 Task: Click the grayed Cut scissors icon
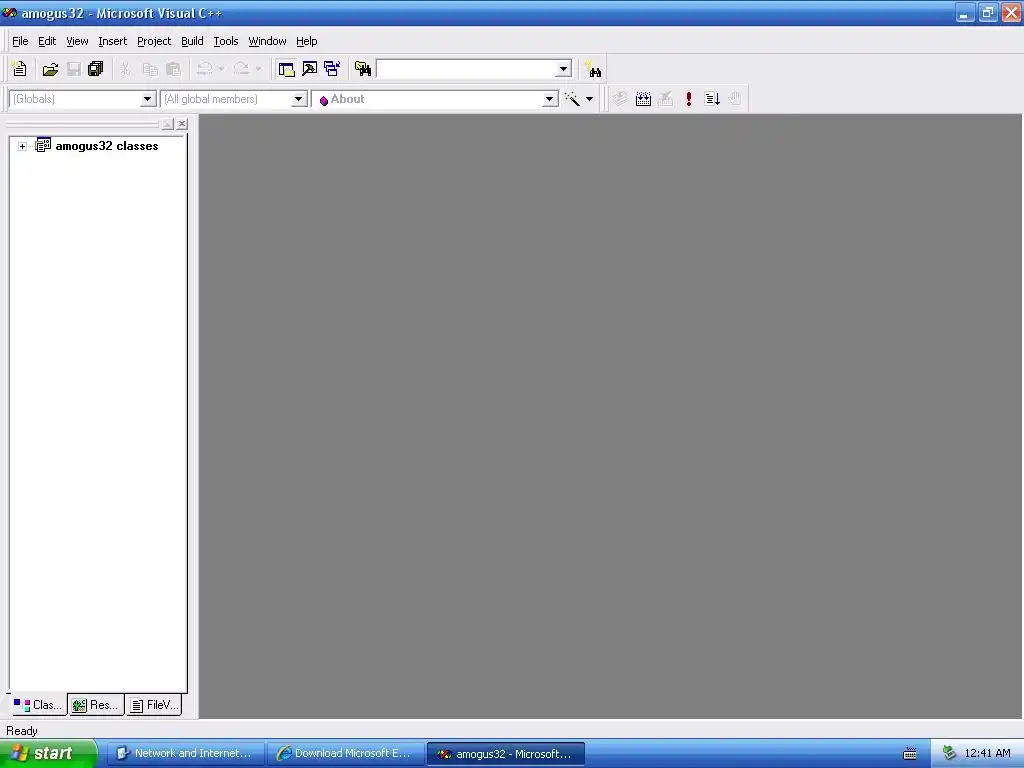125,69
